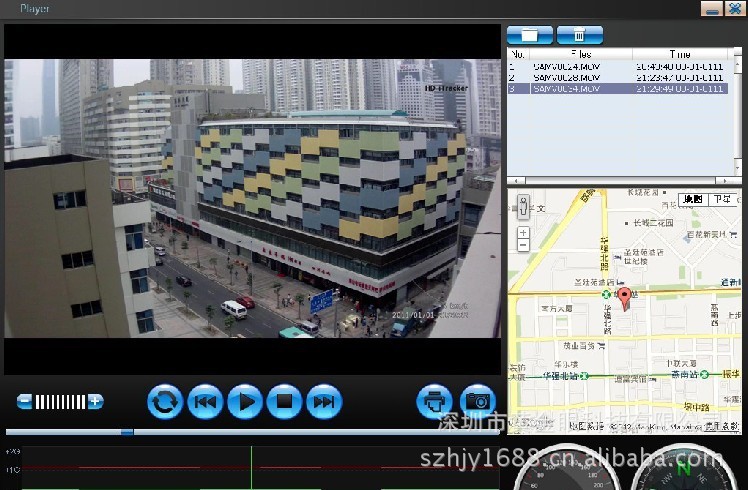Delete the selected file with the trash button
The height and width of the screenshot is (490, 748).
580,35
